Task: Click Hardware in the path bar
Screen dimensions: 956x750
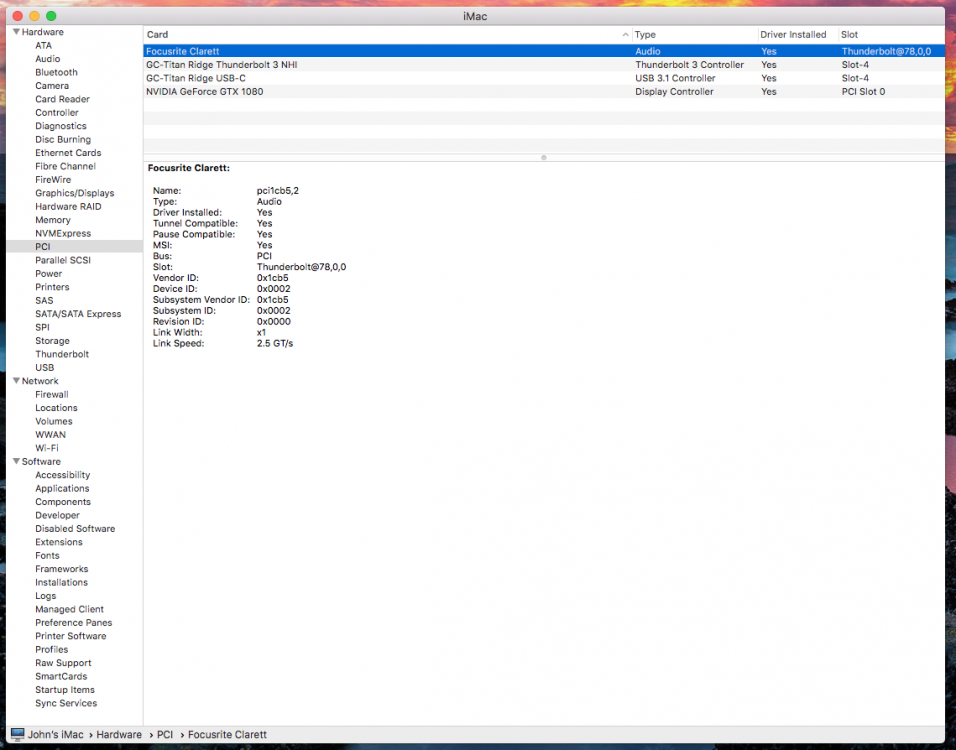Action: (119, 734)
